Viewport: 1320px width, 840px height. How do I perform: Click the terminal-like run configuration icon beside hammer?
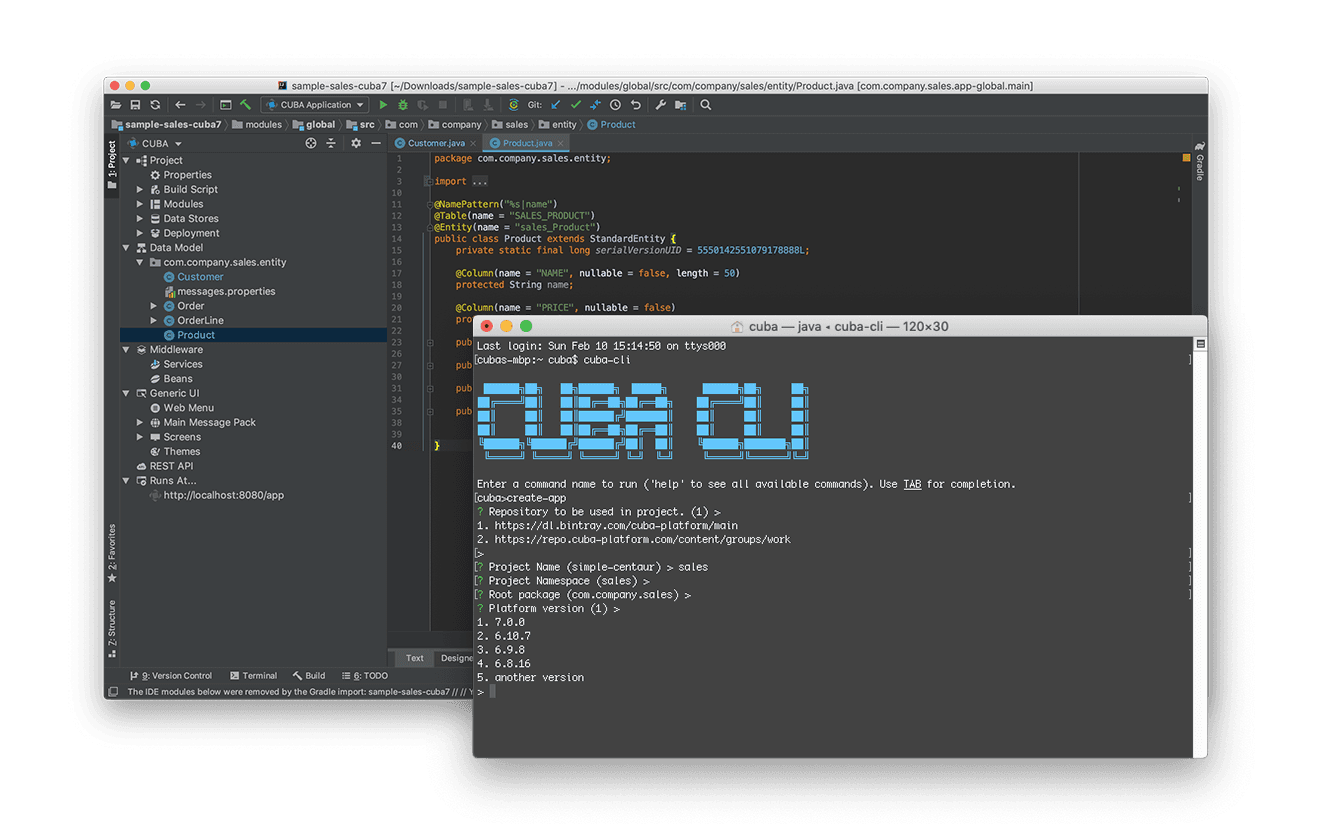[226, 105]
